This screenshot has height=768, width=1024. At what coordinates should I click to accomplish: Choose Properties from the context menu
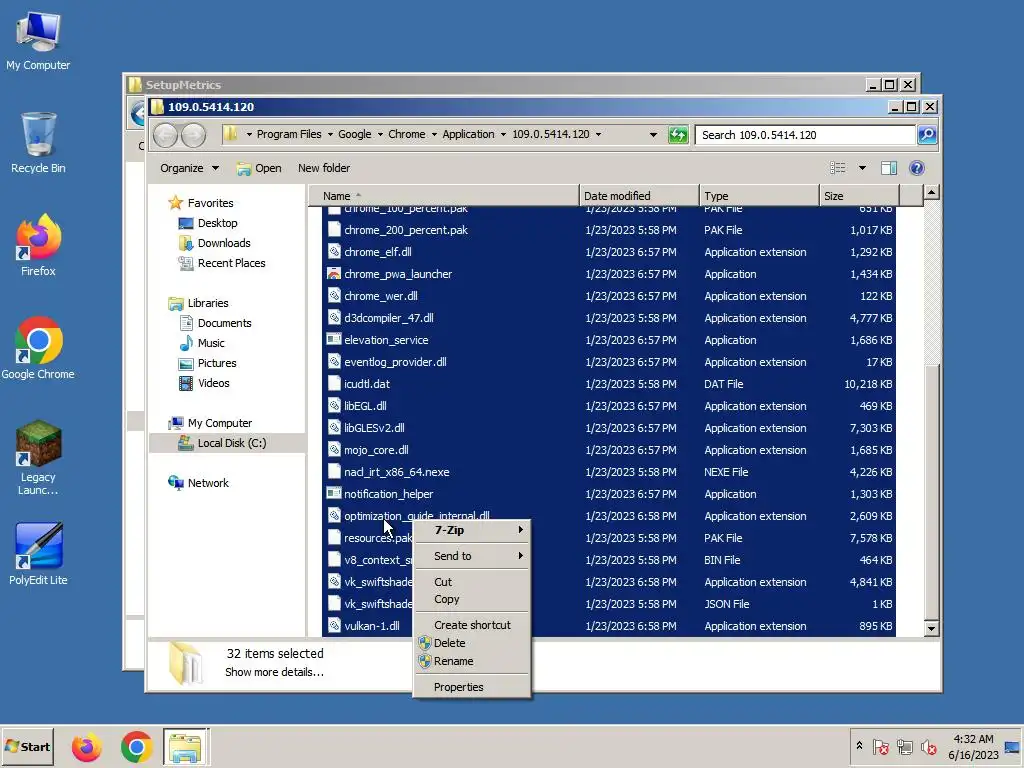point(472,687)
